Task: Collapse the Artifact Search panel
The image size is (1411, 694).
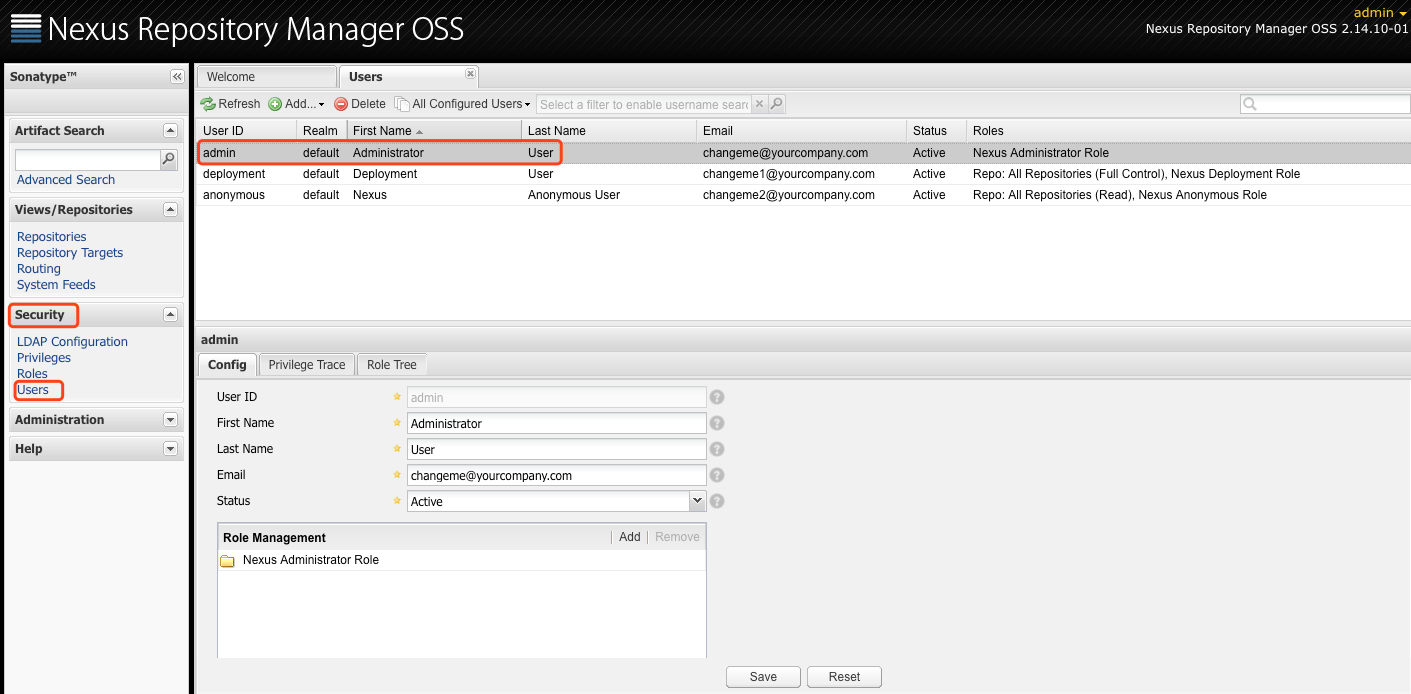Action: click(x=170, y=131)
